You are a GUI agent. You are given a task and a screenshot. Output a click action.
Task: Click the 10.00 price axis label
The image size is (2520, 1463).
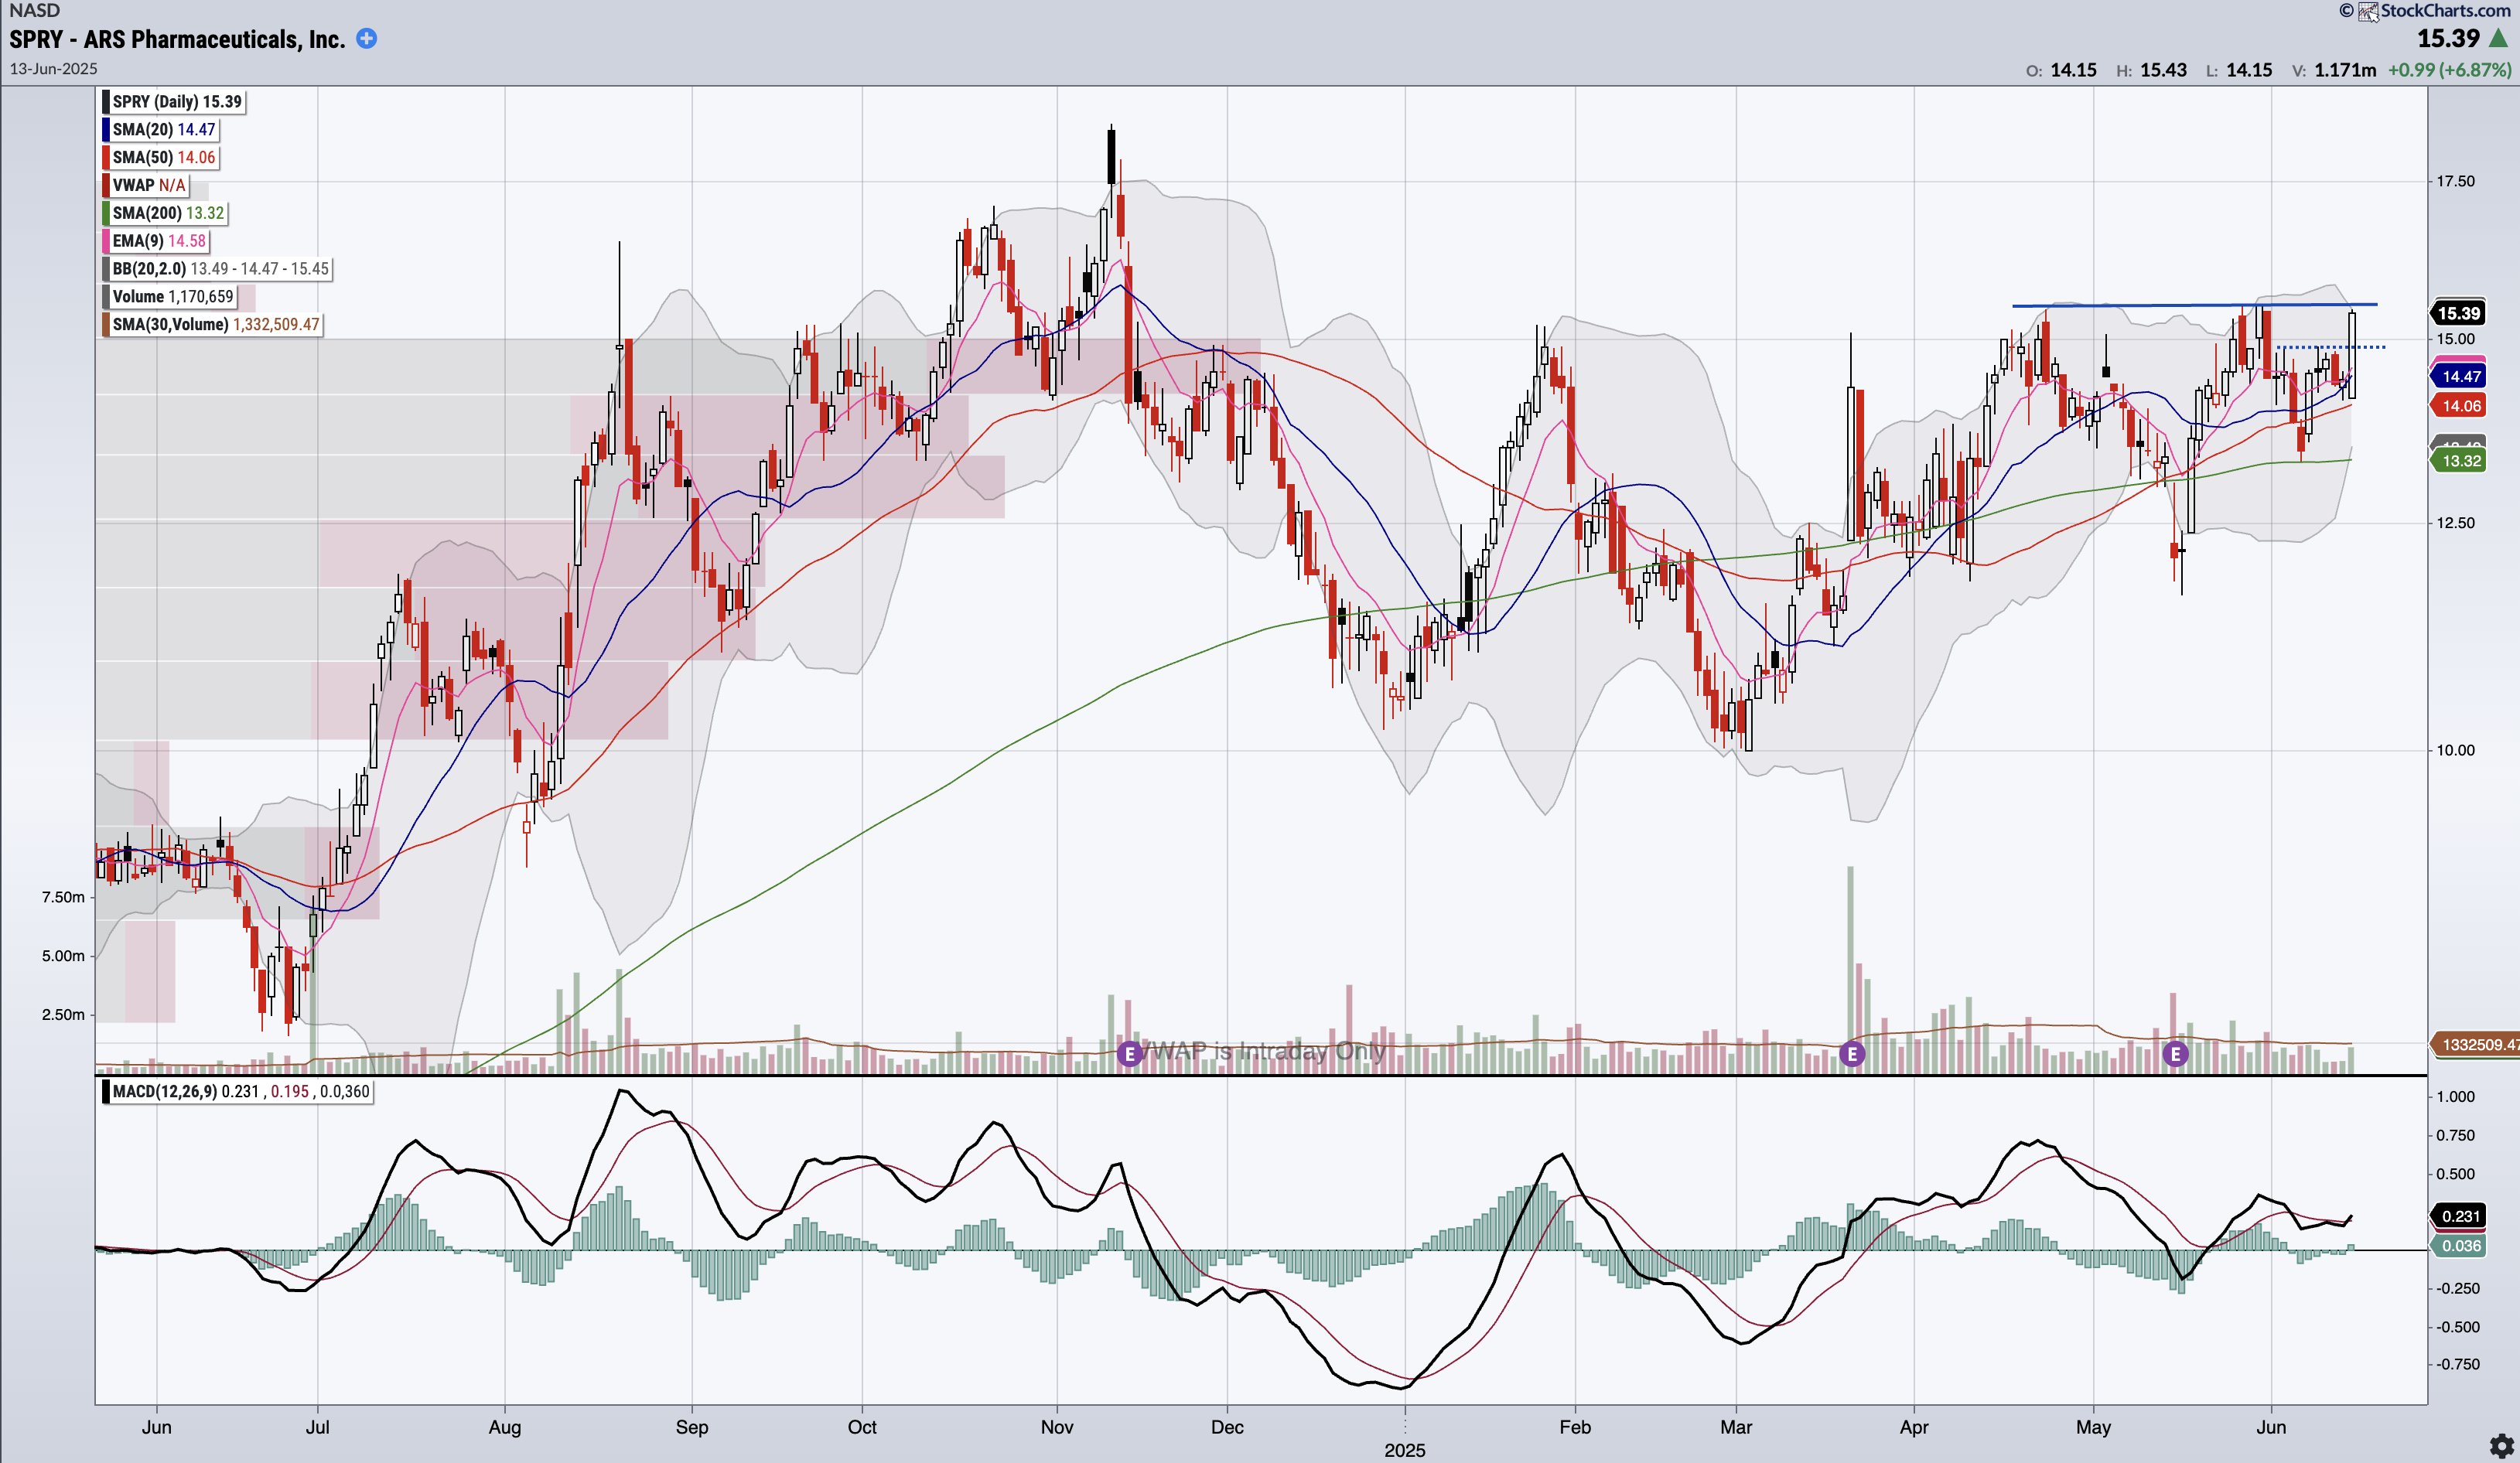2455,750
